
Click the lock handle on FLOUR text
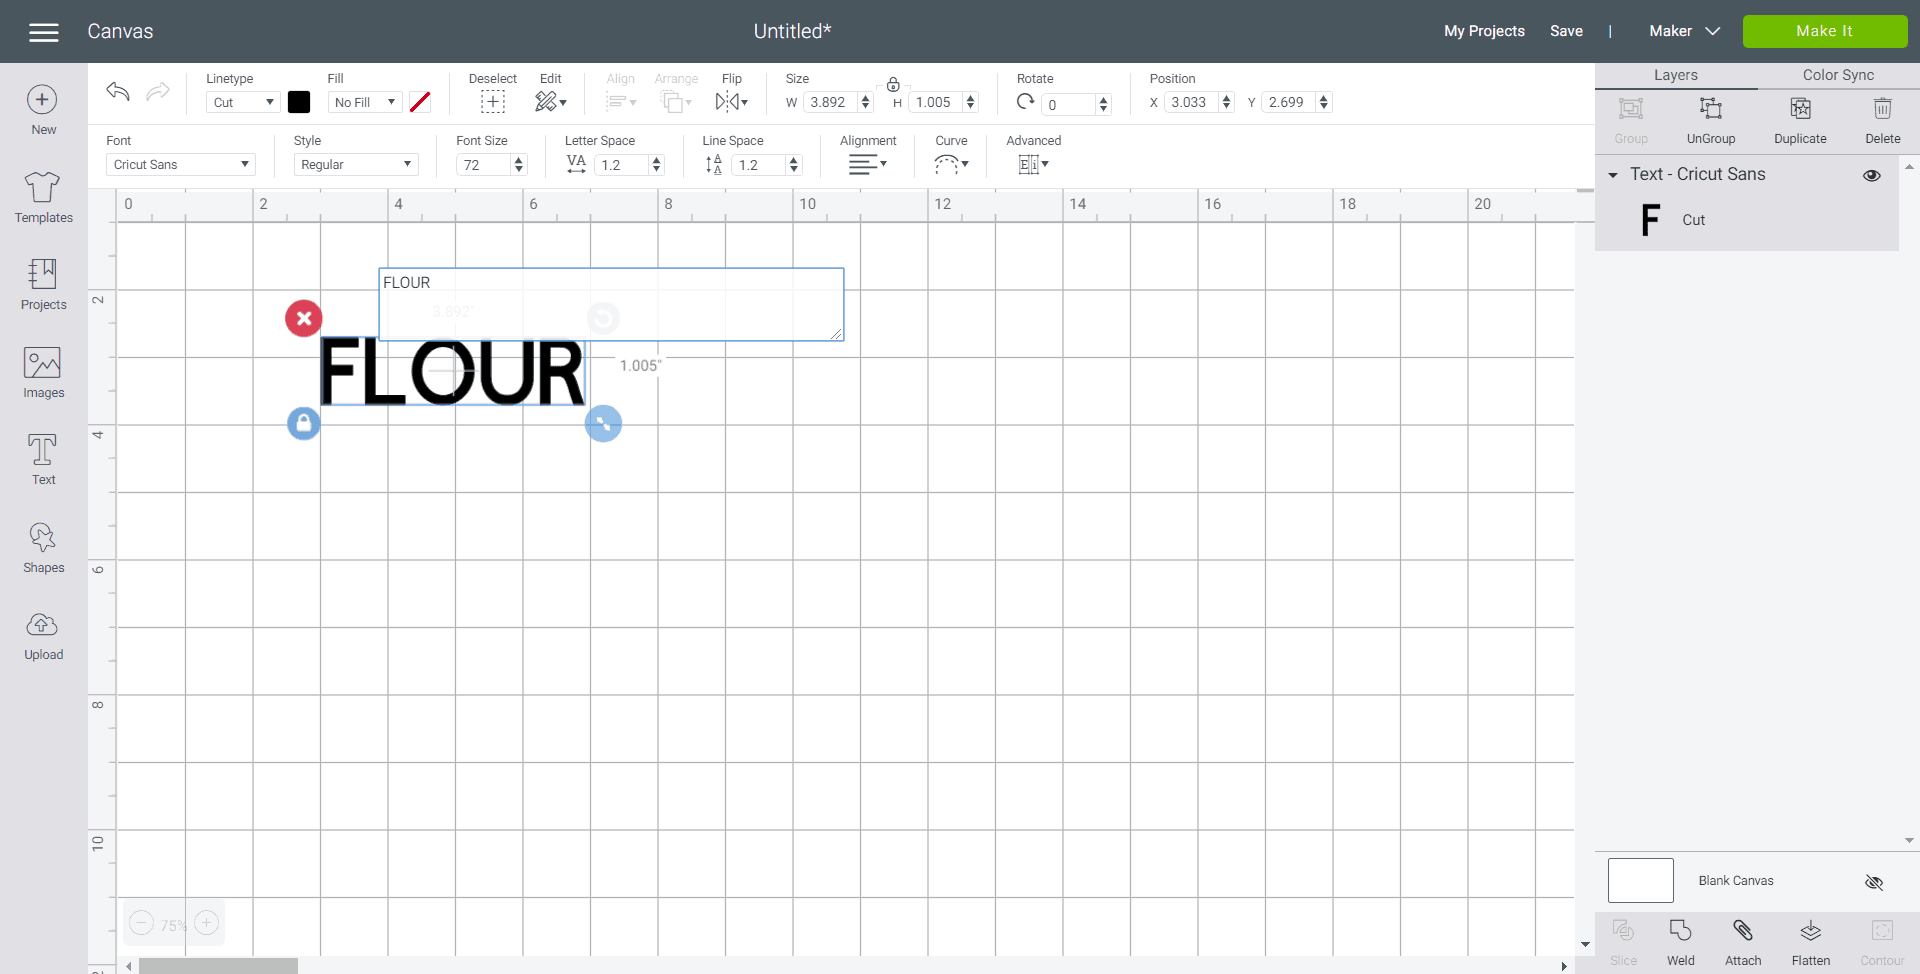click(x=303, y=423)
